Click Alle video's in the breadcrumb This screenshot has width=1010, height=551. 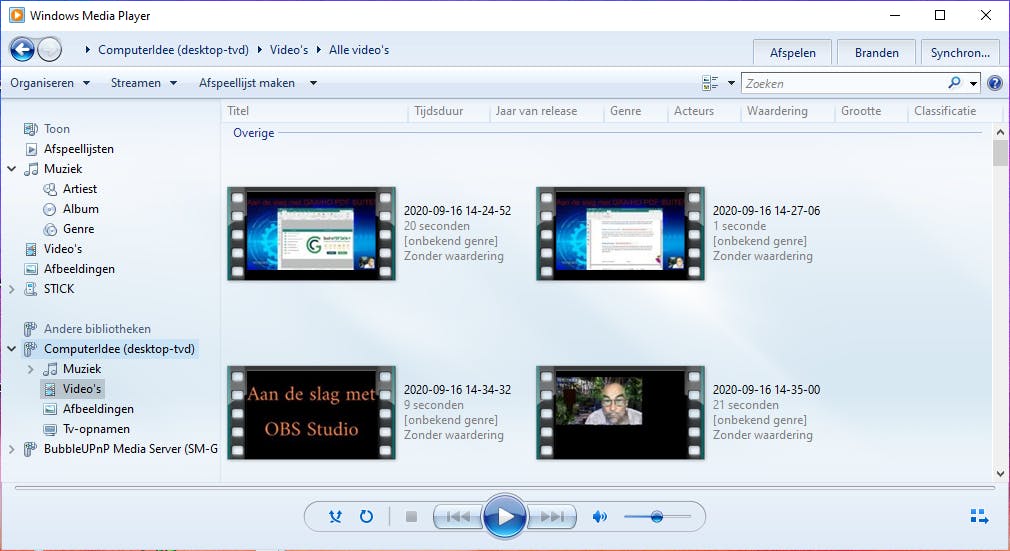359,49
